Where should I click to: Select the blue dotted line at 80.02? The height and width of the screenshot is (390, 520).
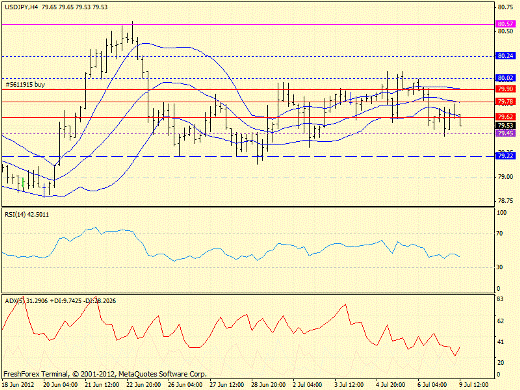click(247, 79)
